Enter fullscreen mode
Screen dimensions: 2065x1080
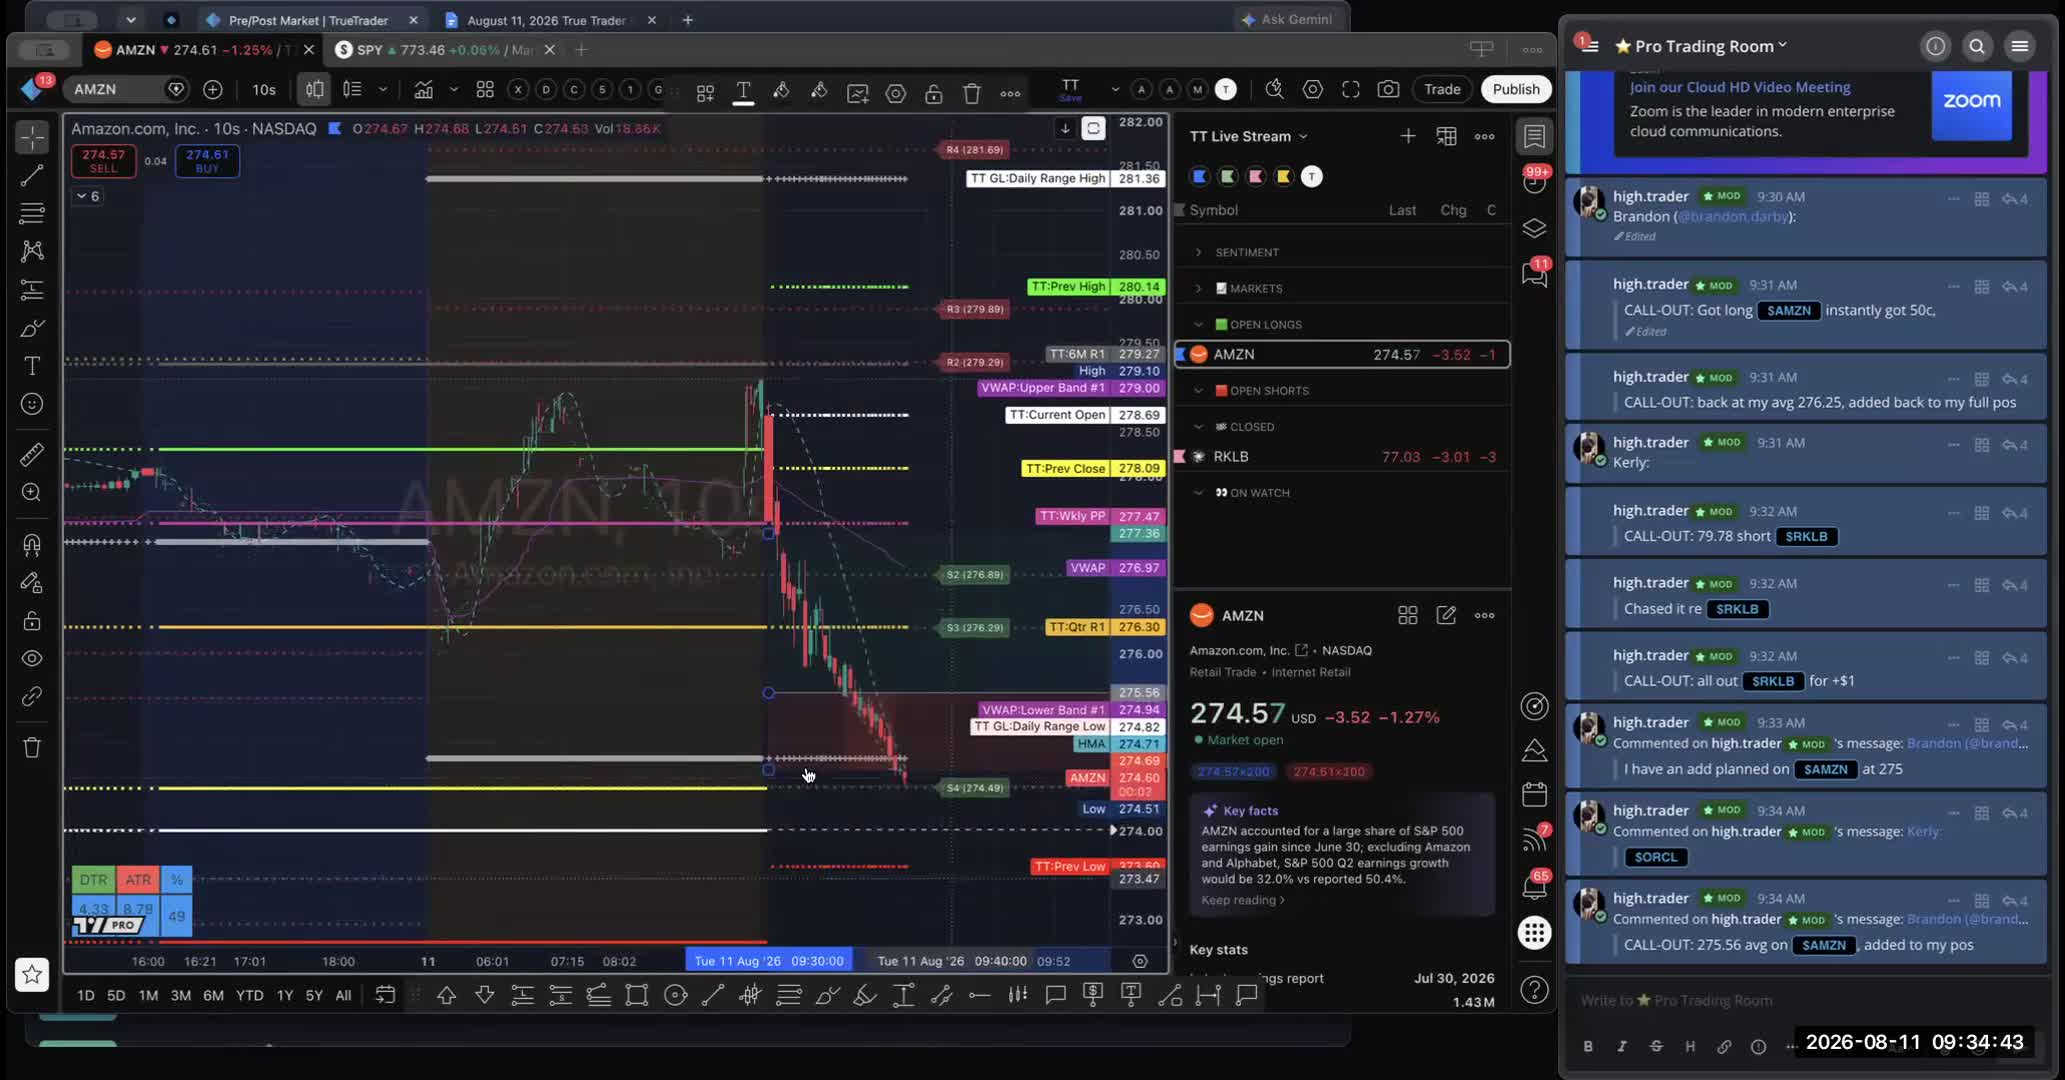pos(1350,89)
